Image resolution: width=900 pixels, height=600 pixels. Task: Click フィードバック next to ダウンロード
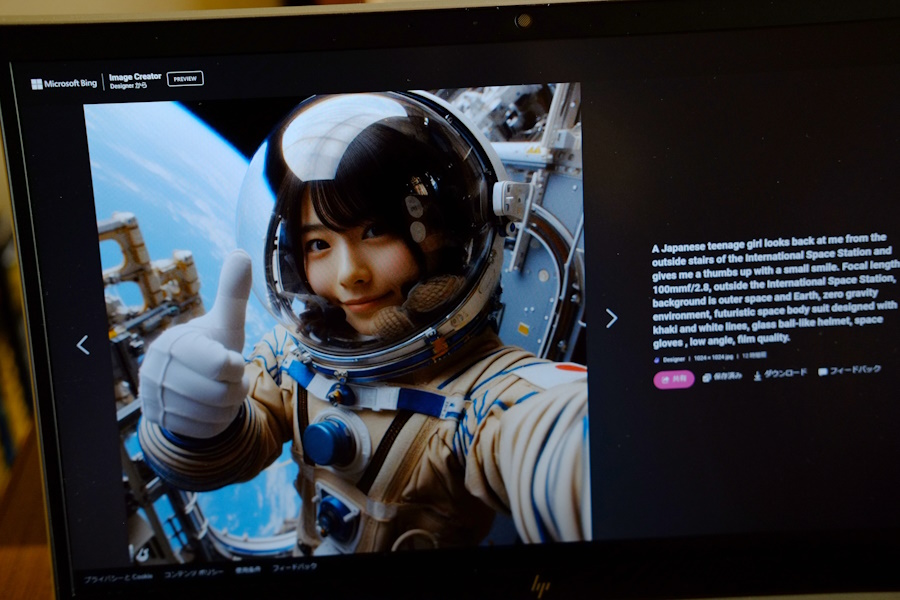pyautogui.click(x=849, y=370)
